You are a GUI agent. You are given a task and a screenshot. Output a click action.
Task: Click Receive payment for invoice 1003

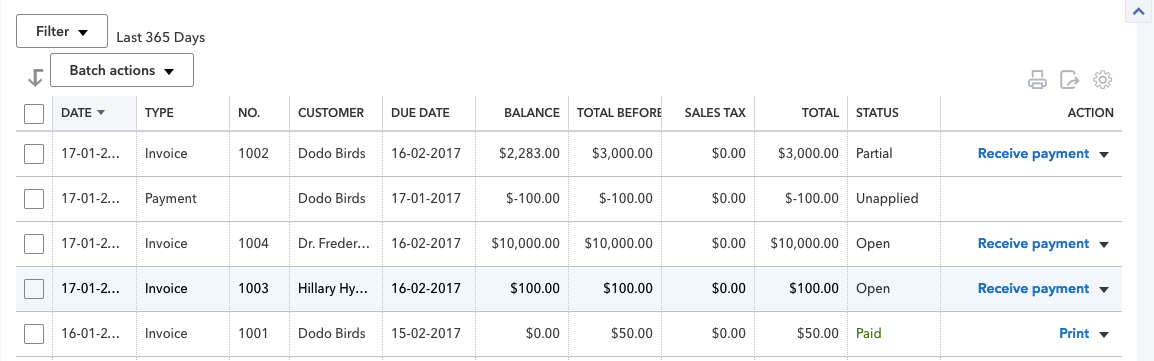coord(1033,289)
